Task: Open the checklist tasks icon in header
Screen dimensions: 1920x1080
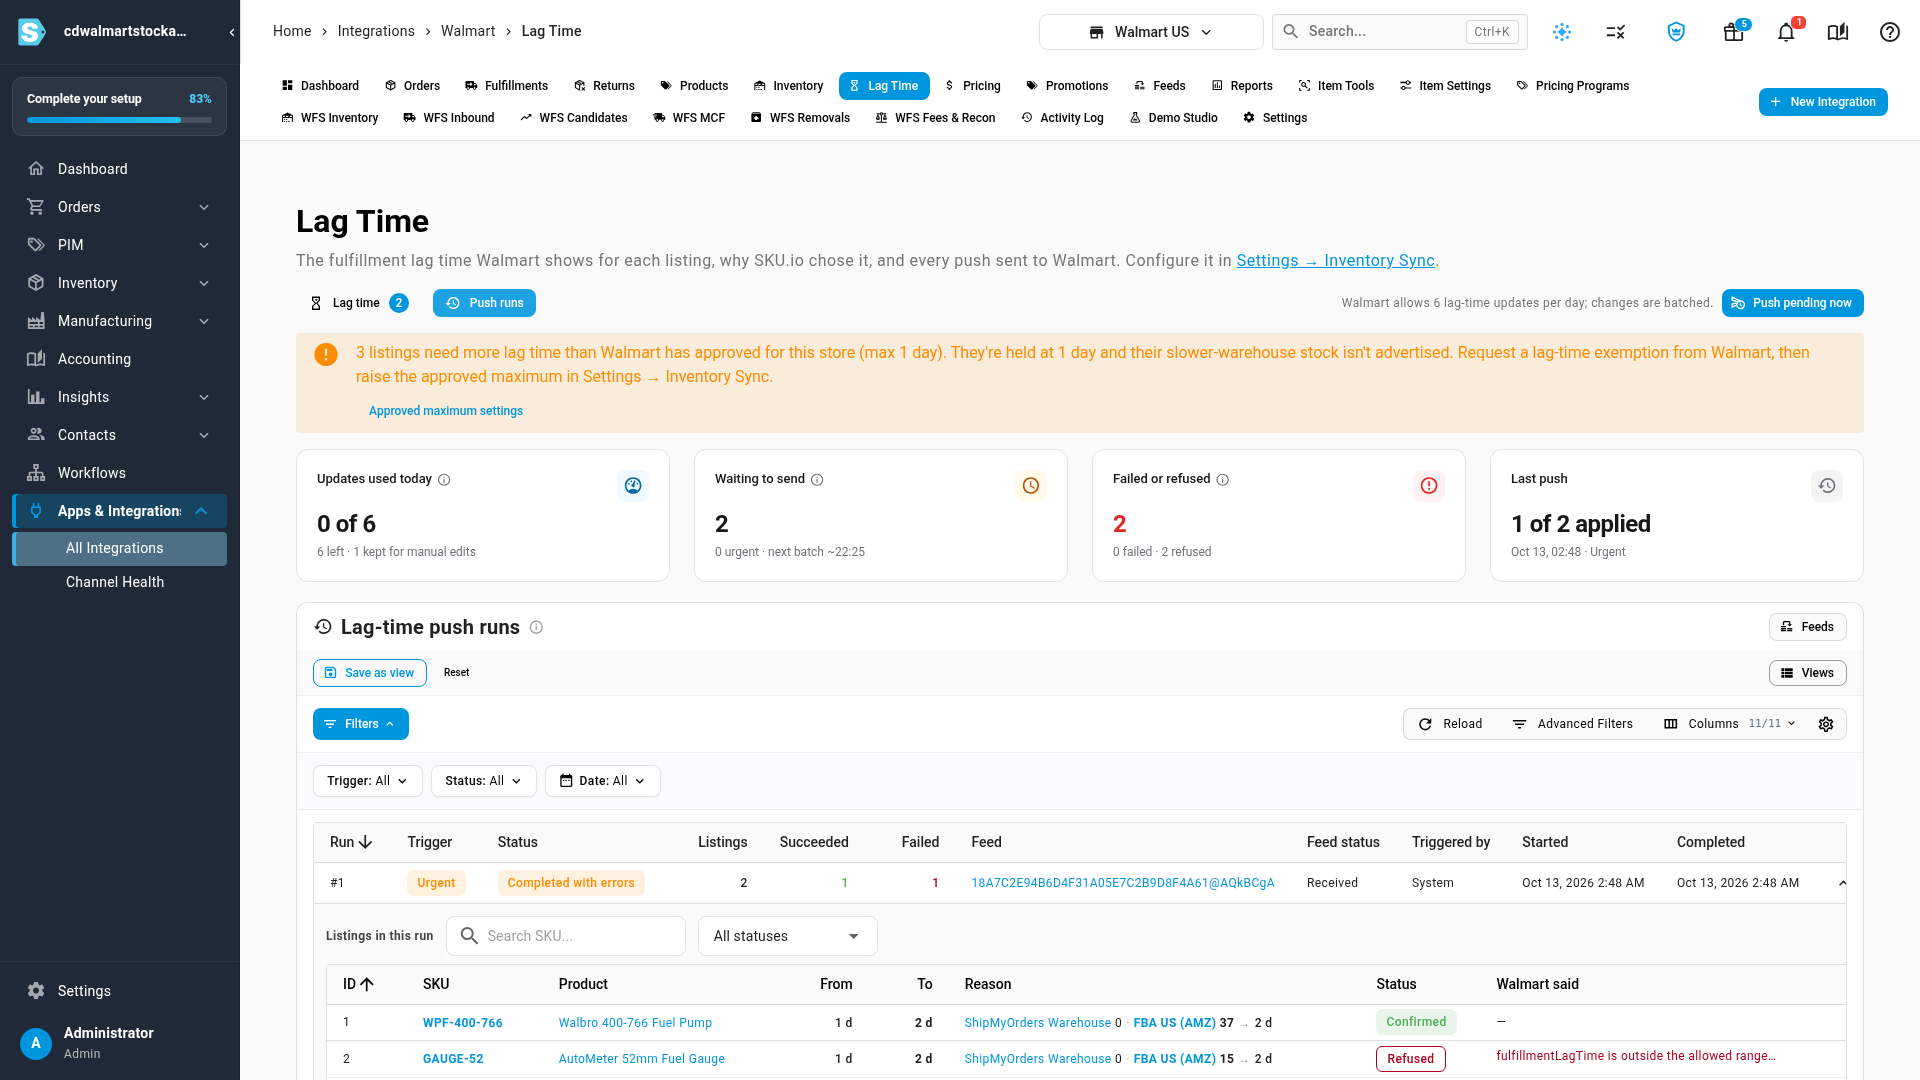Action: pos(1616,32)
